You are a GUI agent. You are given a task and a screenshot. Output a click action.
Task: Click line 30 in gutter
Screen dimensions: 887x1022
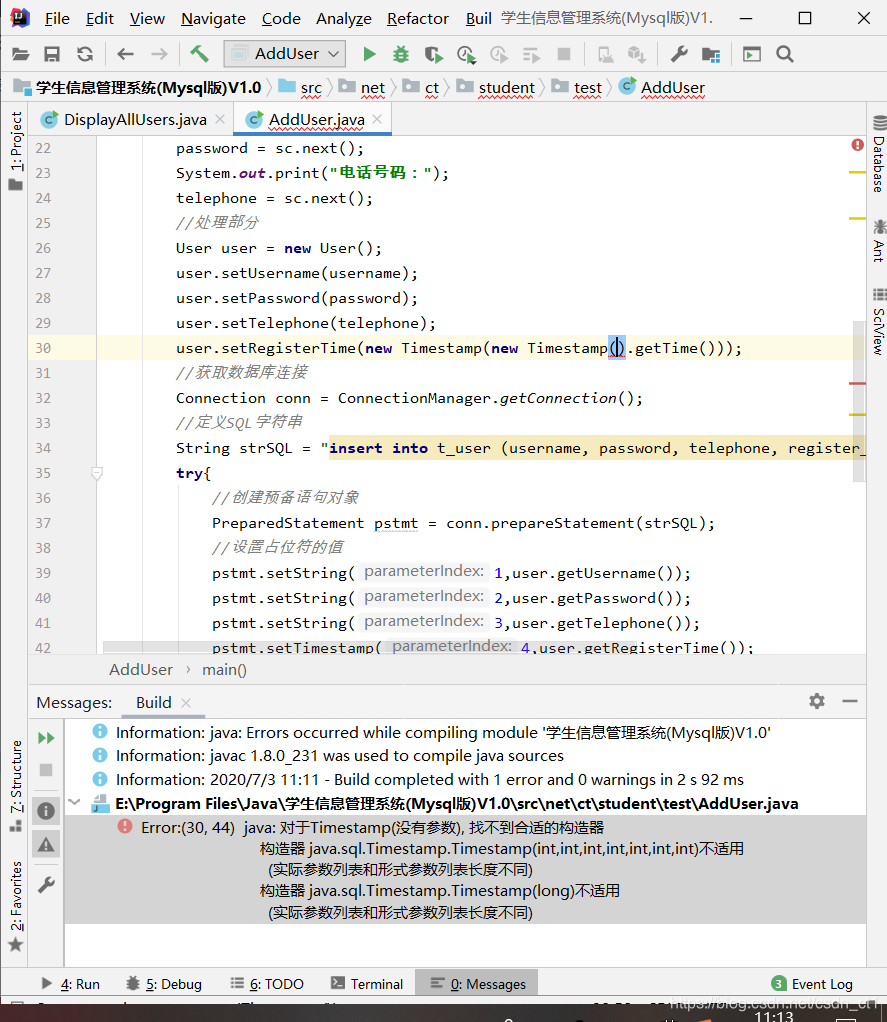point(43,348)
